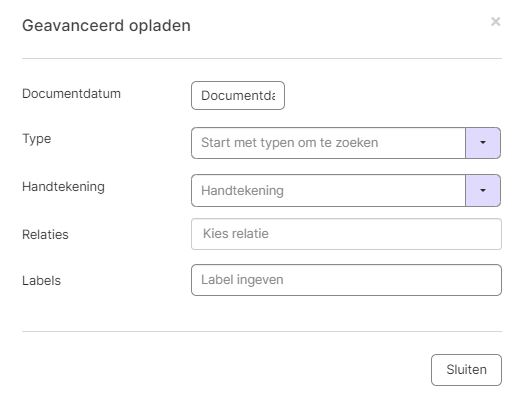This screenshot has width=525, height=400.
Task: Select the Handtekening combo box field
Action: pos(328,190)
